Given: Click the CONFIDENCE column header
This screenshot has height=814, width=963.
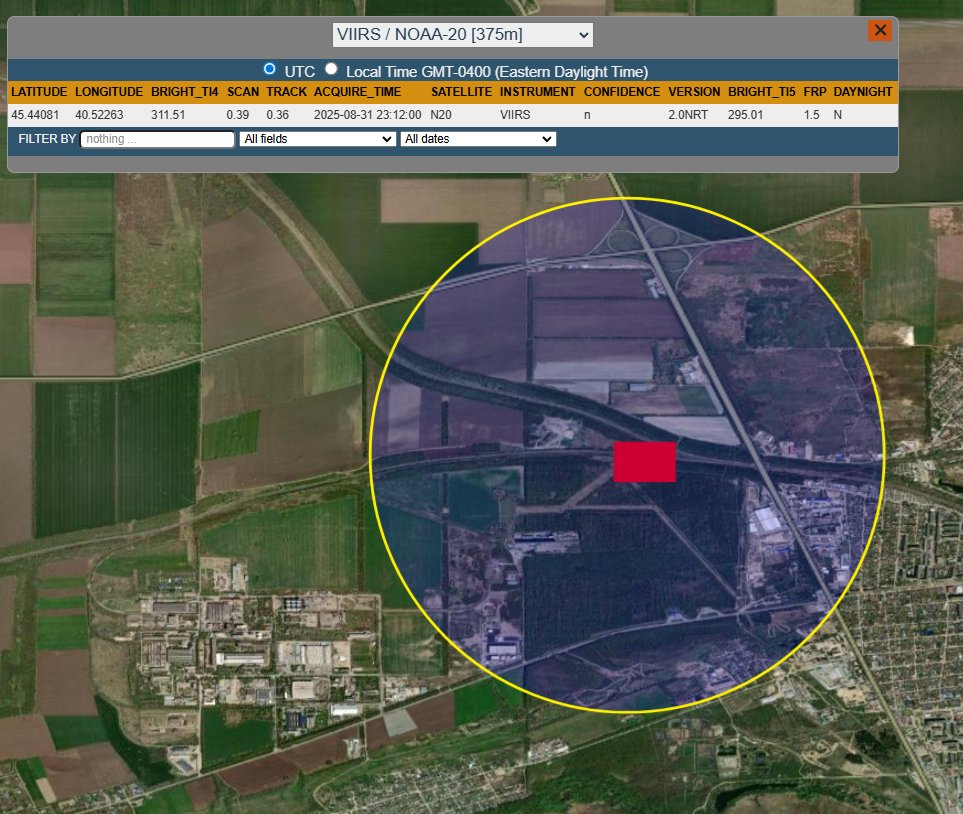Looking at the screenshot, I should (620, 91).
